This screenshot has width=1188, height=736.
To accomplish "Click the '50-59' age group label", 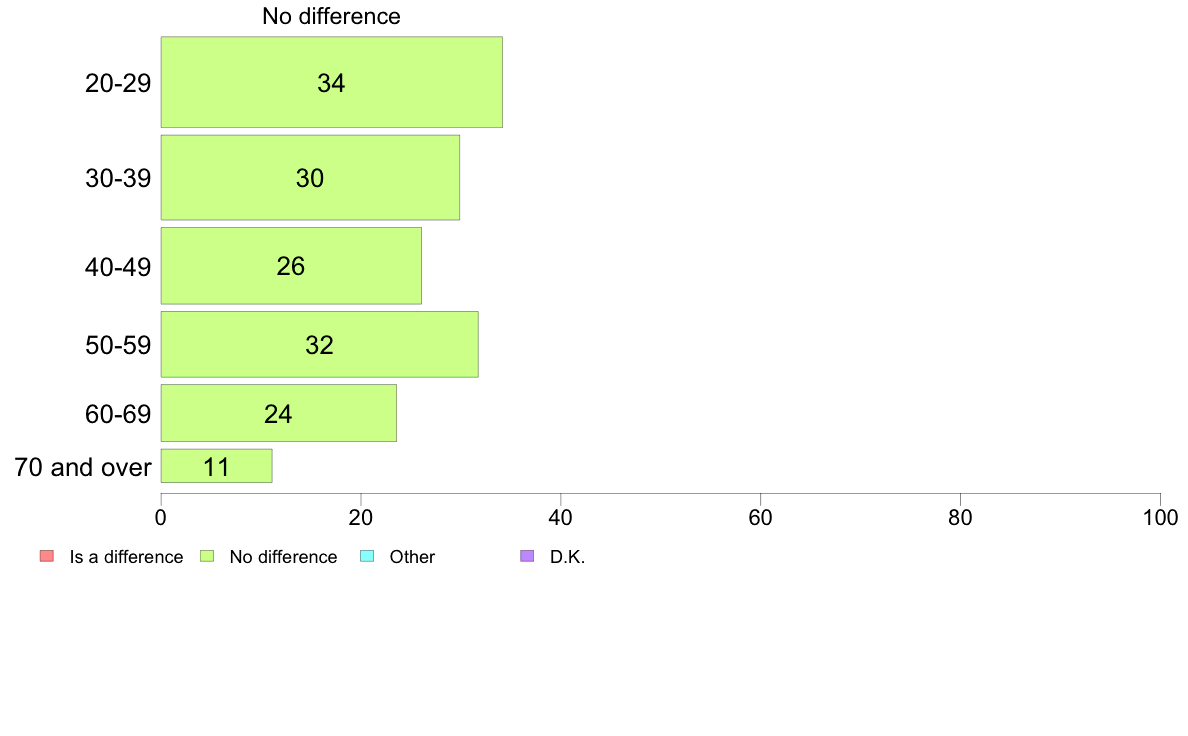I will click(118, 345).
